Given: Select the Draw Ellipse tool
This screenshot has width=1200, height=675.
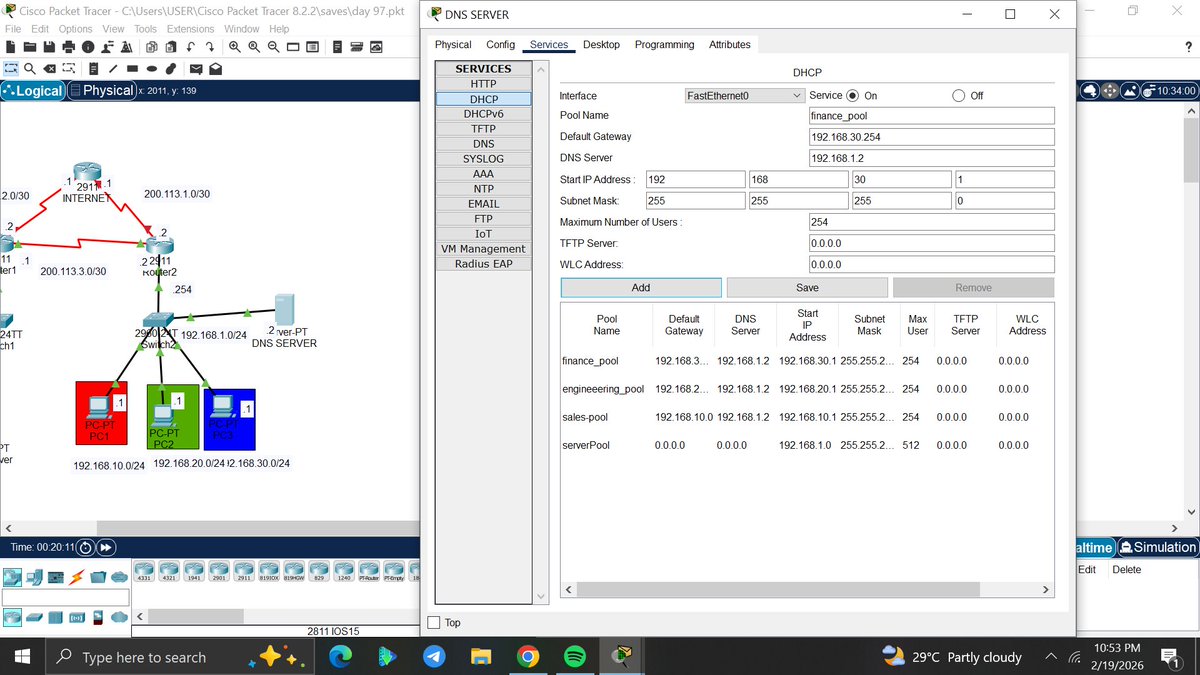Looking at the screenshot, I should [152, 69].
